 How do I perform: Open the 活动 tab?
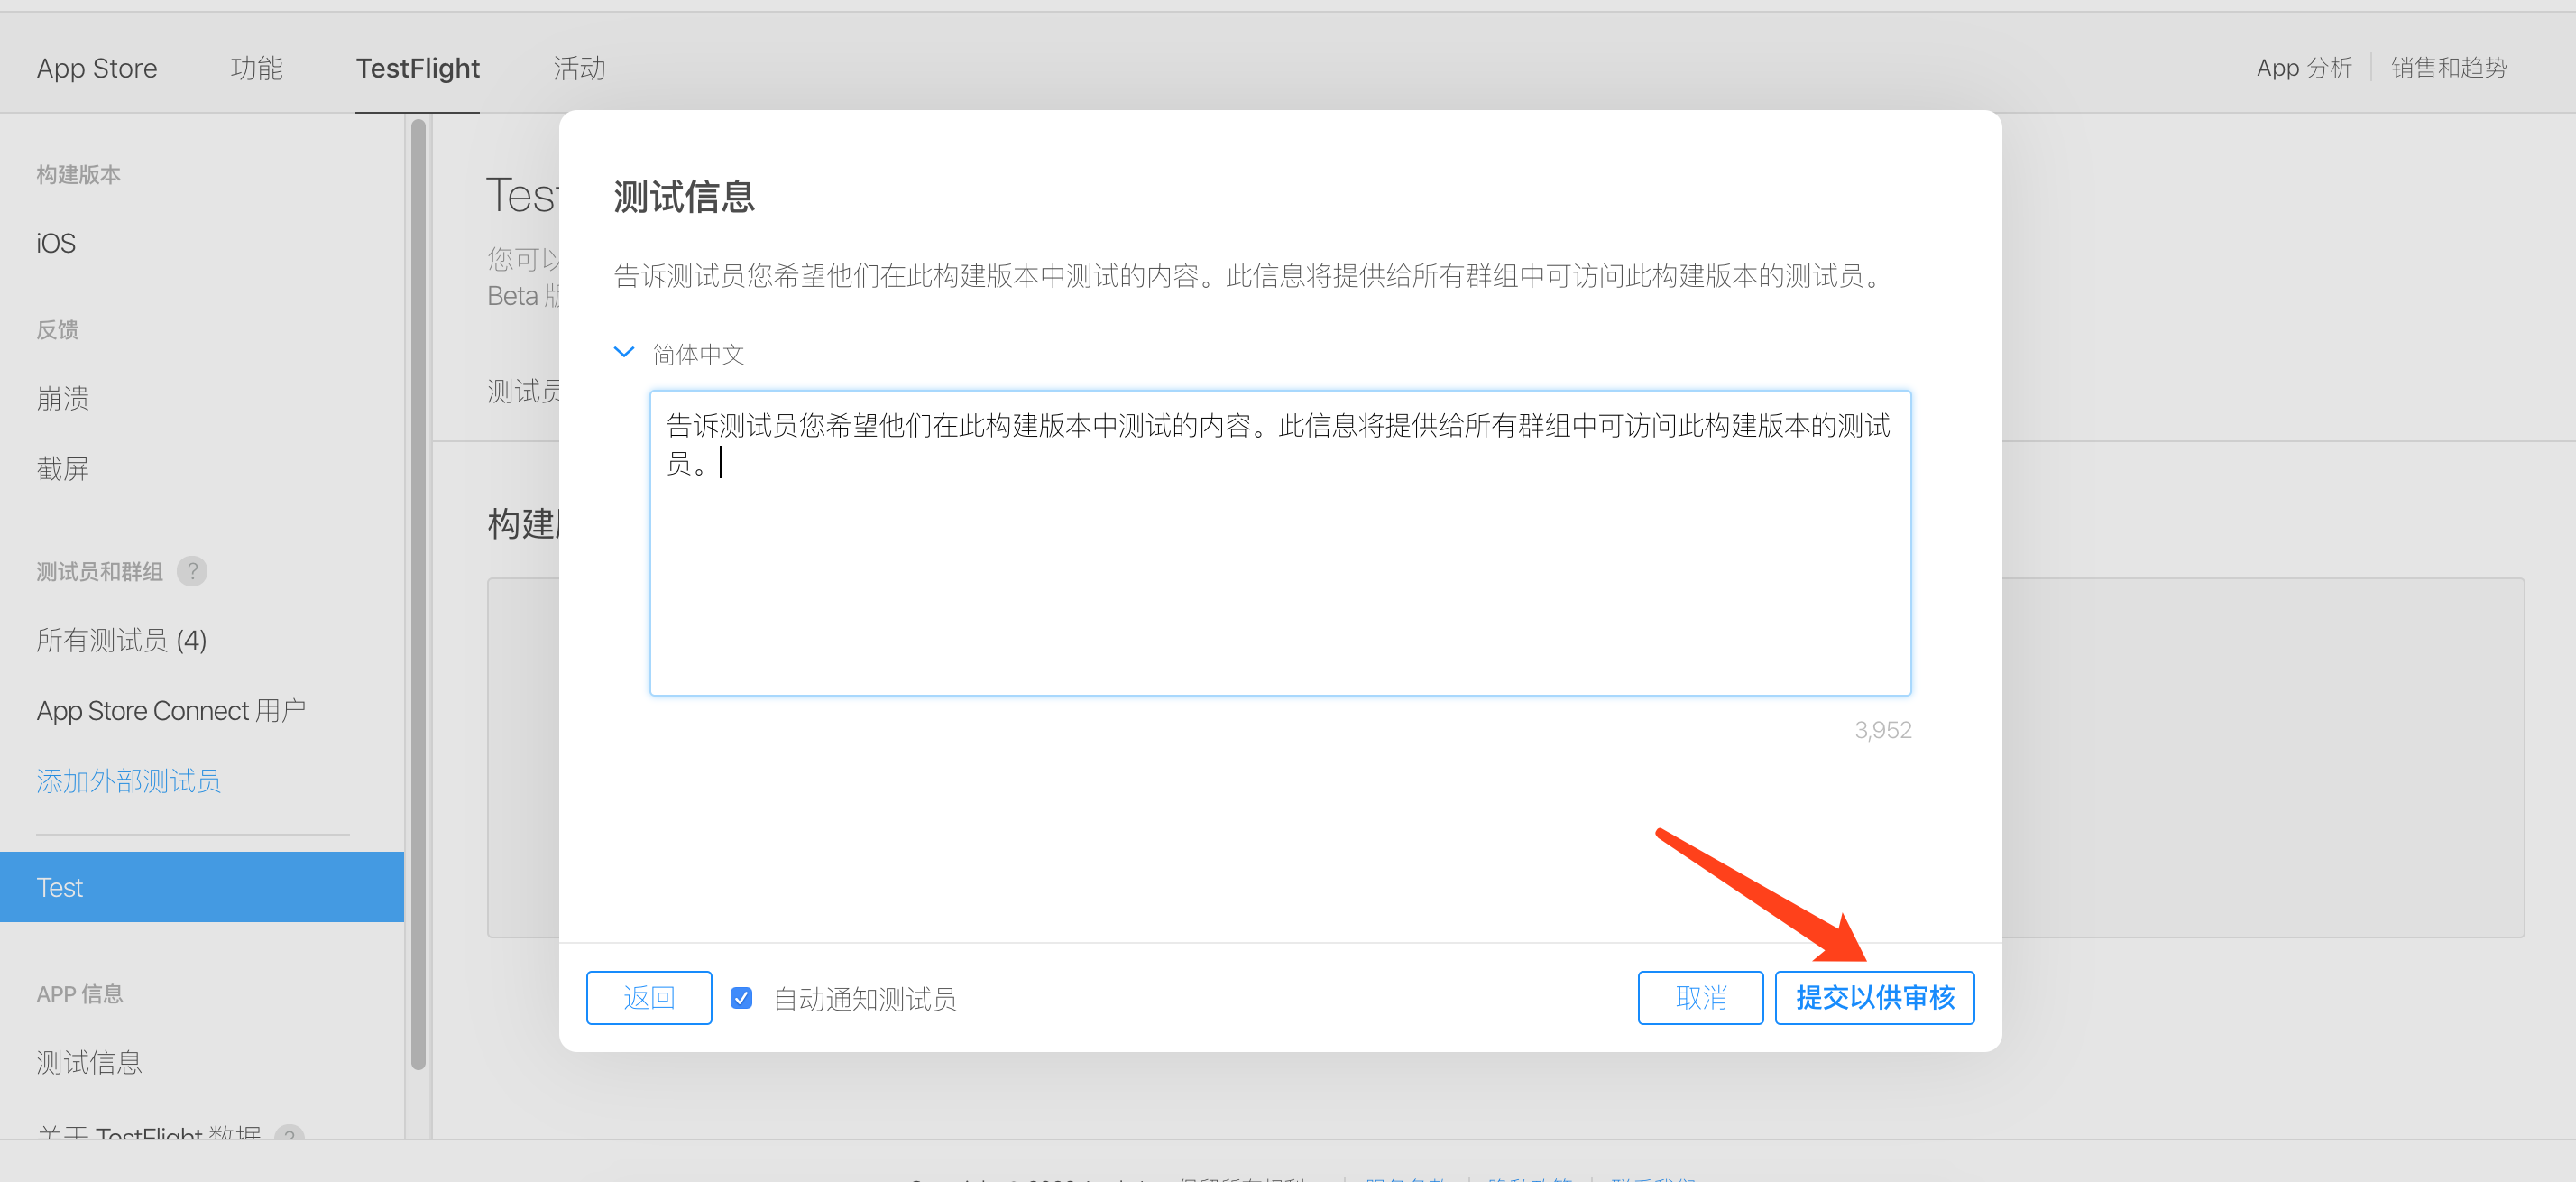tap(579, 68)
